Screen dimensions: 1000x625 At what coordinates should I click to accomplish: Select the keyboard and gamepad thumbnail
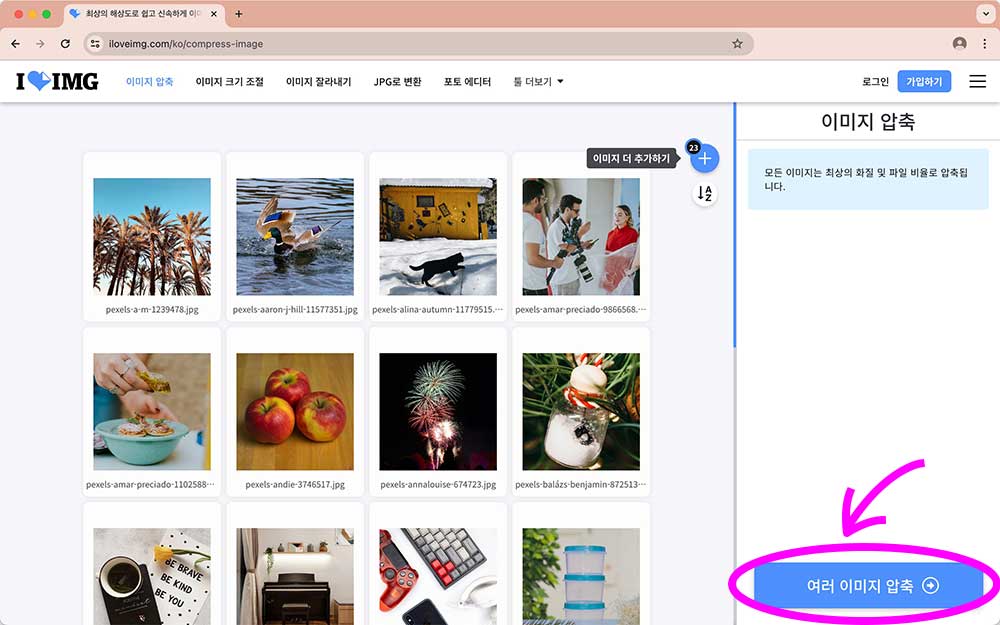[438, 577]
